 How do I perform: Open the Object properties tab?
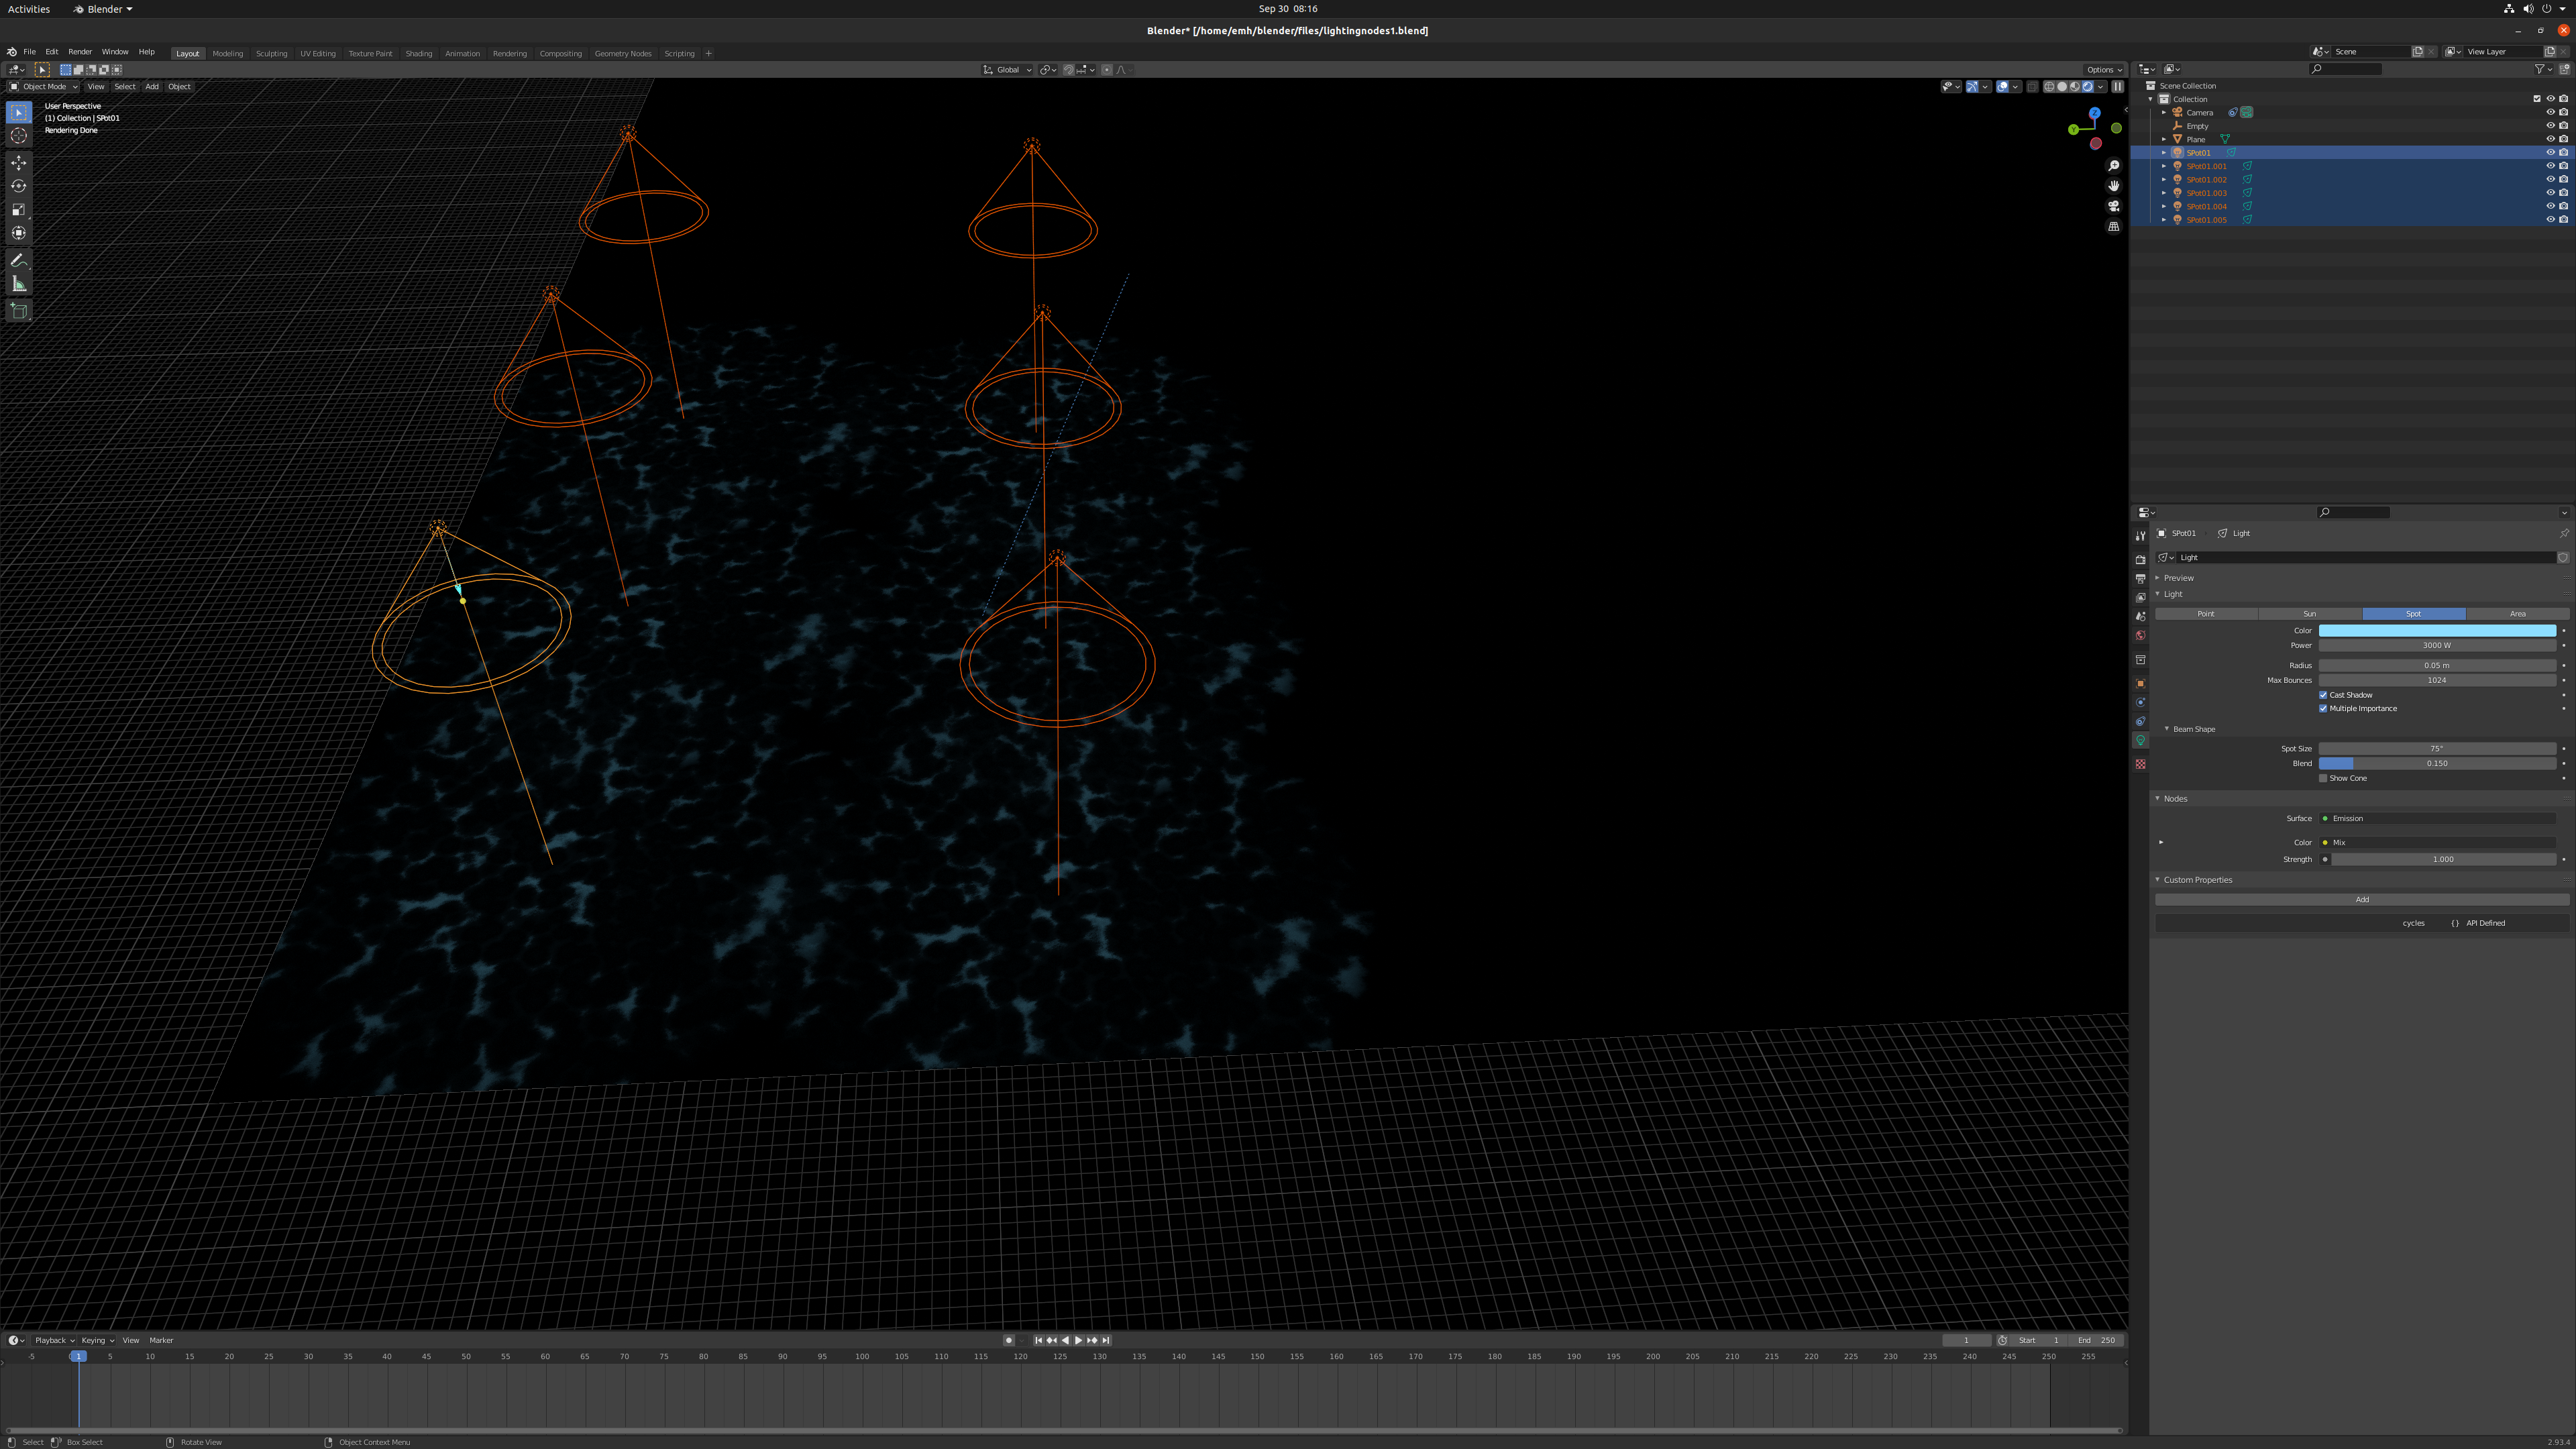pyautogui.click(x=2140, y=684)
